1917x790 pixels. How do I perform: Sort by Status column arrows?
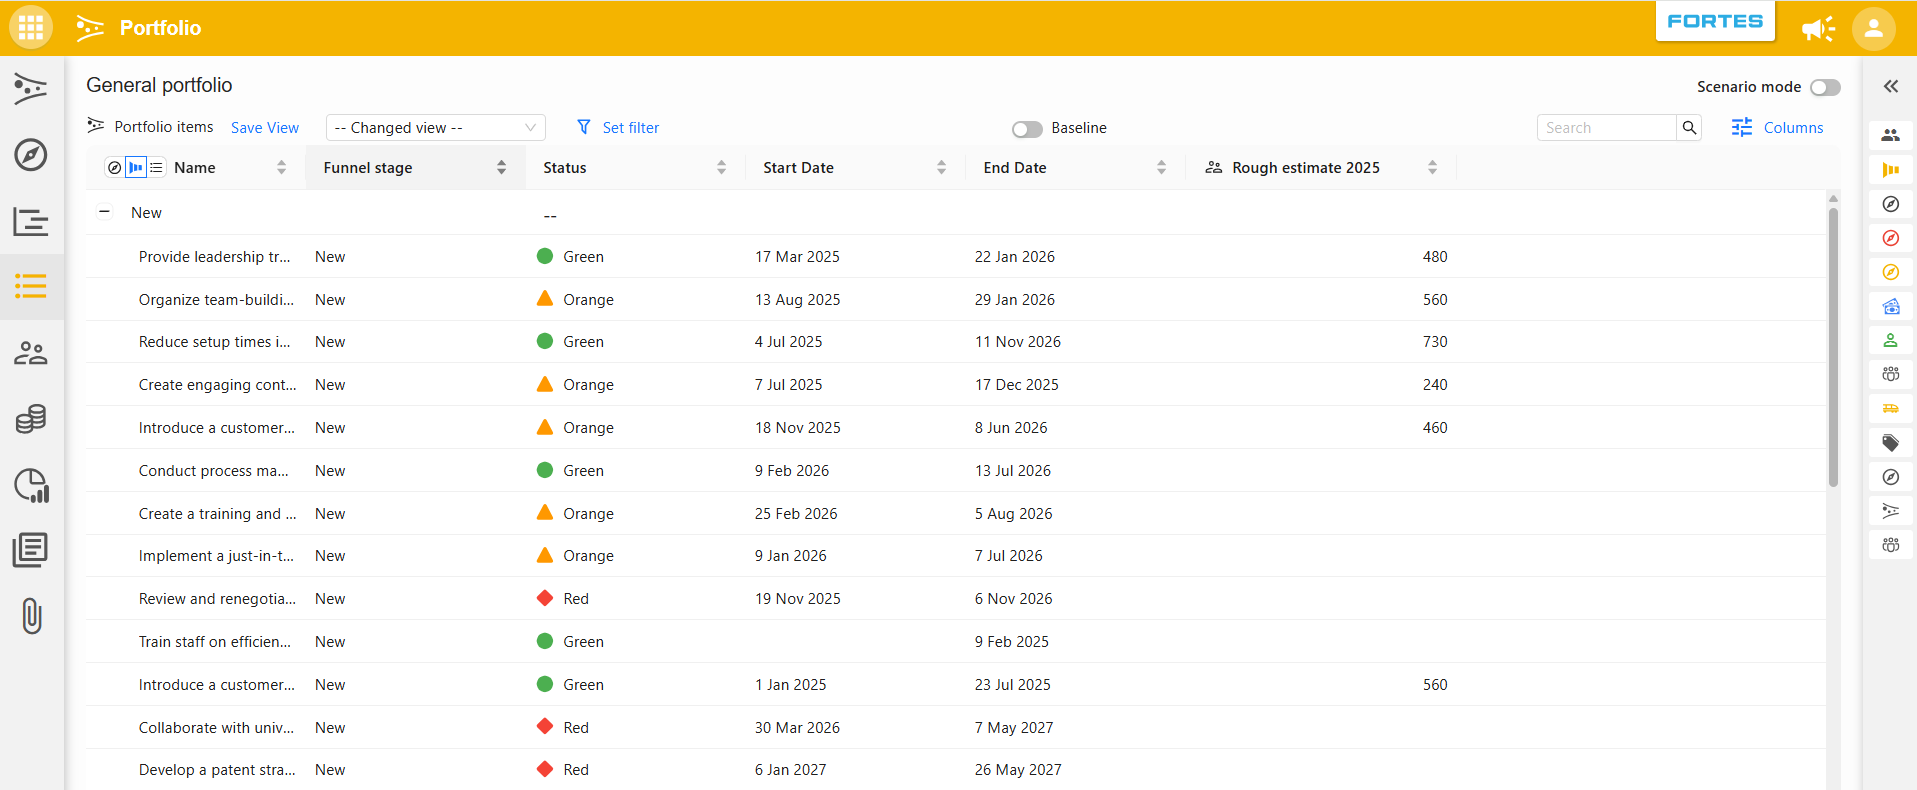(721, 168)
